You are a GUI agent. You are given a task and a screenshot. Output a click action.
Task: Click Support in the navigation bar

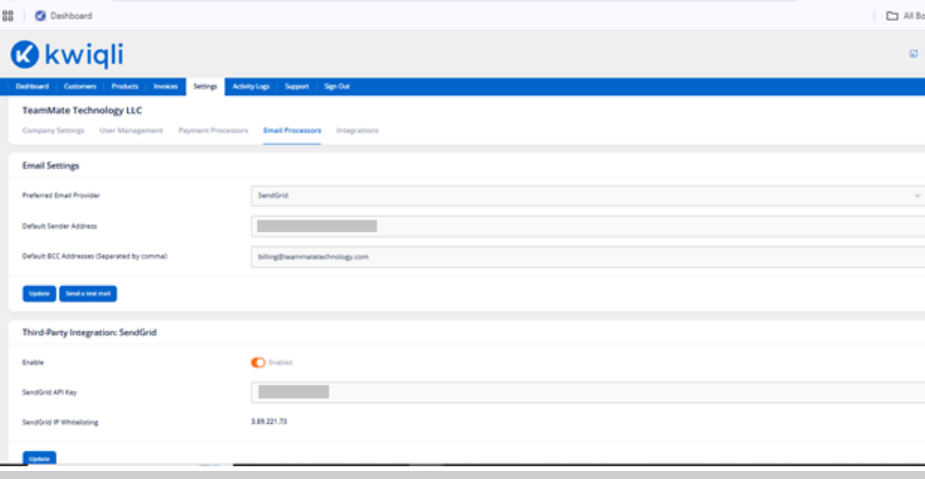pyautogui.click(x=297, y=87)
